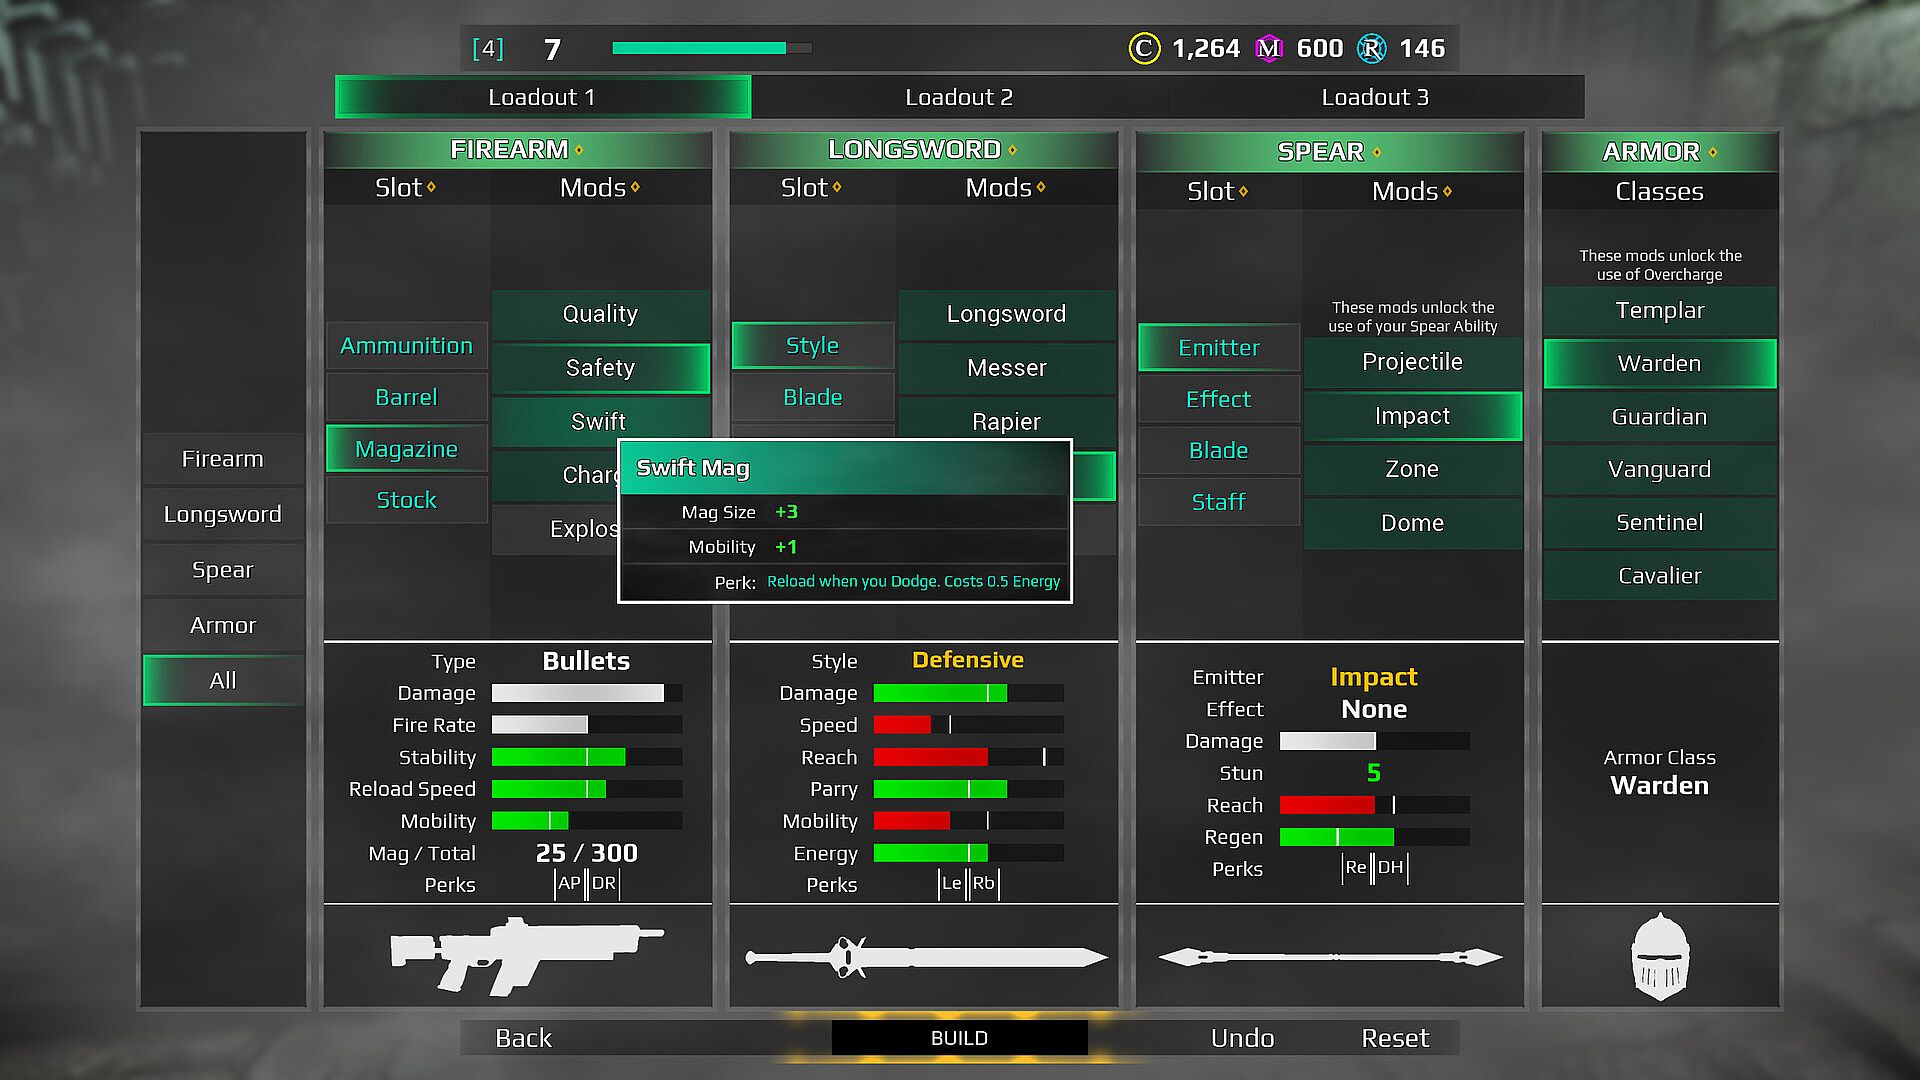
Task: Click the AP perk badge under Firearm
Action: pyautogui.click(x=569, y=883)
